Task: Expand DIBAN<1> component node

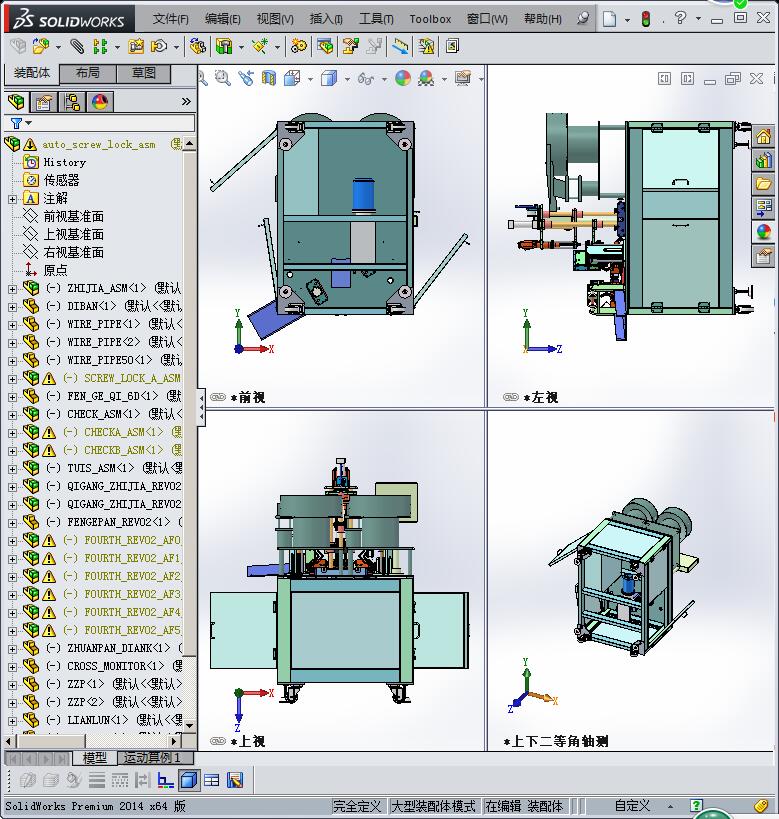Action: click(x=12, y=307)
